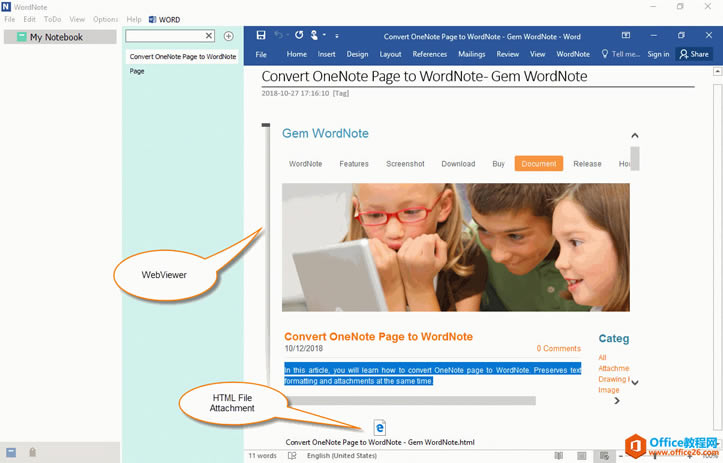Click the add new page plus icon
This screenshot has width=723, height=463.
click(x=228, y=36)
